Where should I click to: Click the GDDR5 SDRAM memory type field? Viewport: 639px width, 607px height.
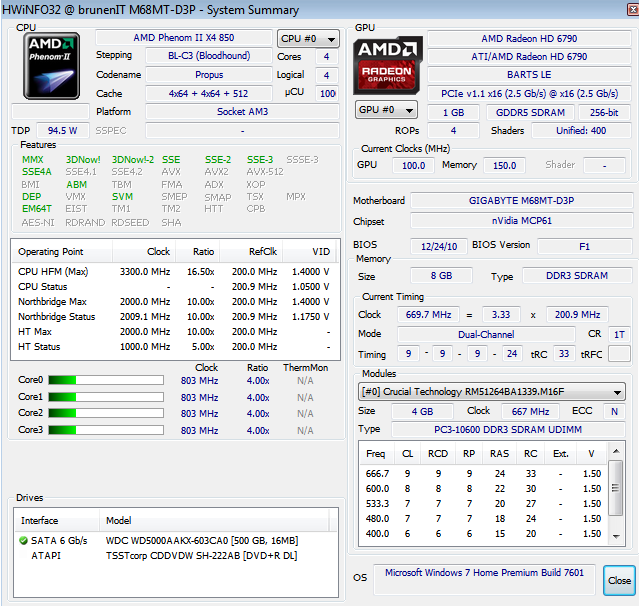click(530, 113)
